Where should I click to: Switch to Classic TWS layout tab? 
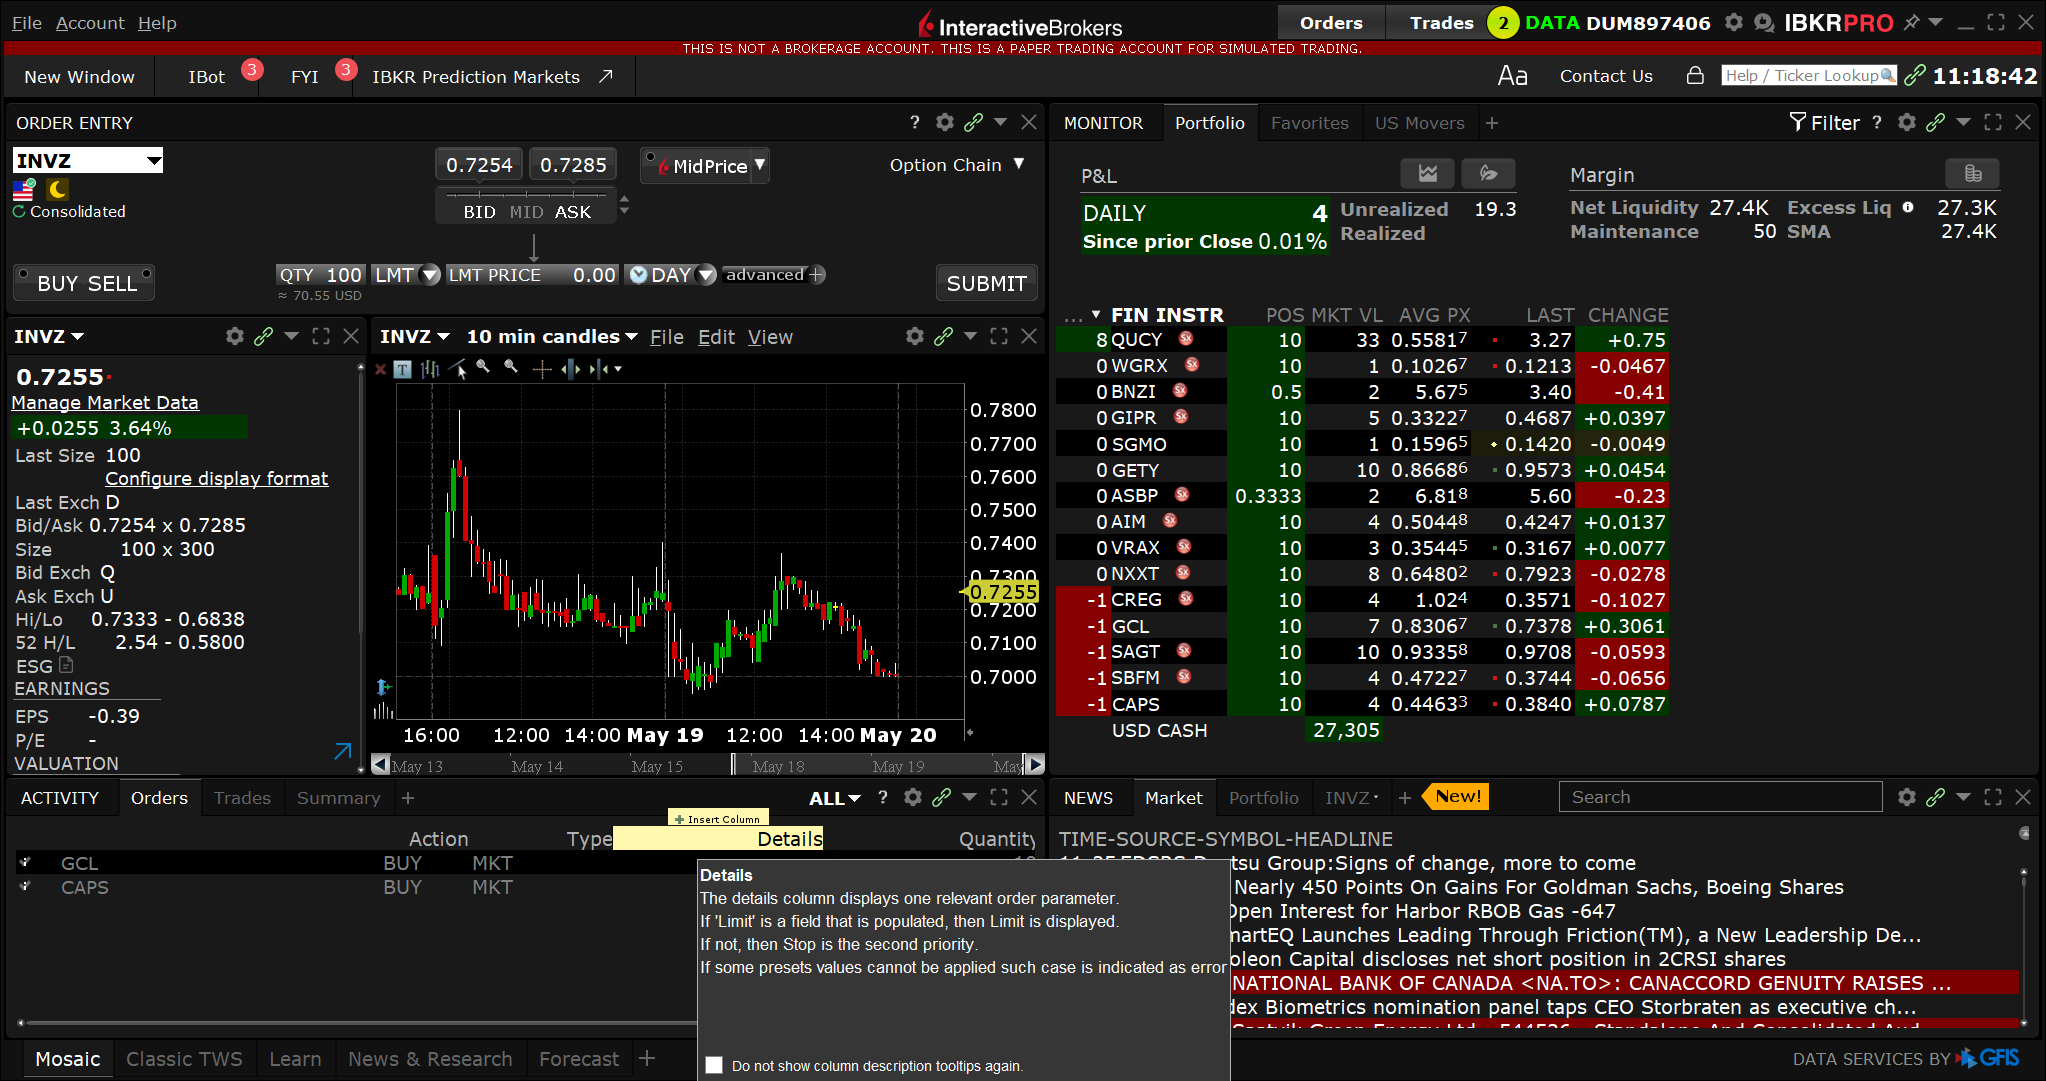(184, 1059)
